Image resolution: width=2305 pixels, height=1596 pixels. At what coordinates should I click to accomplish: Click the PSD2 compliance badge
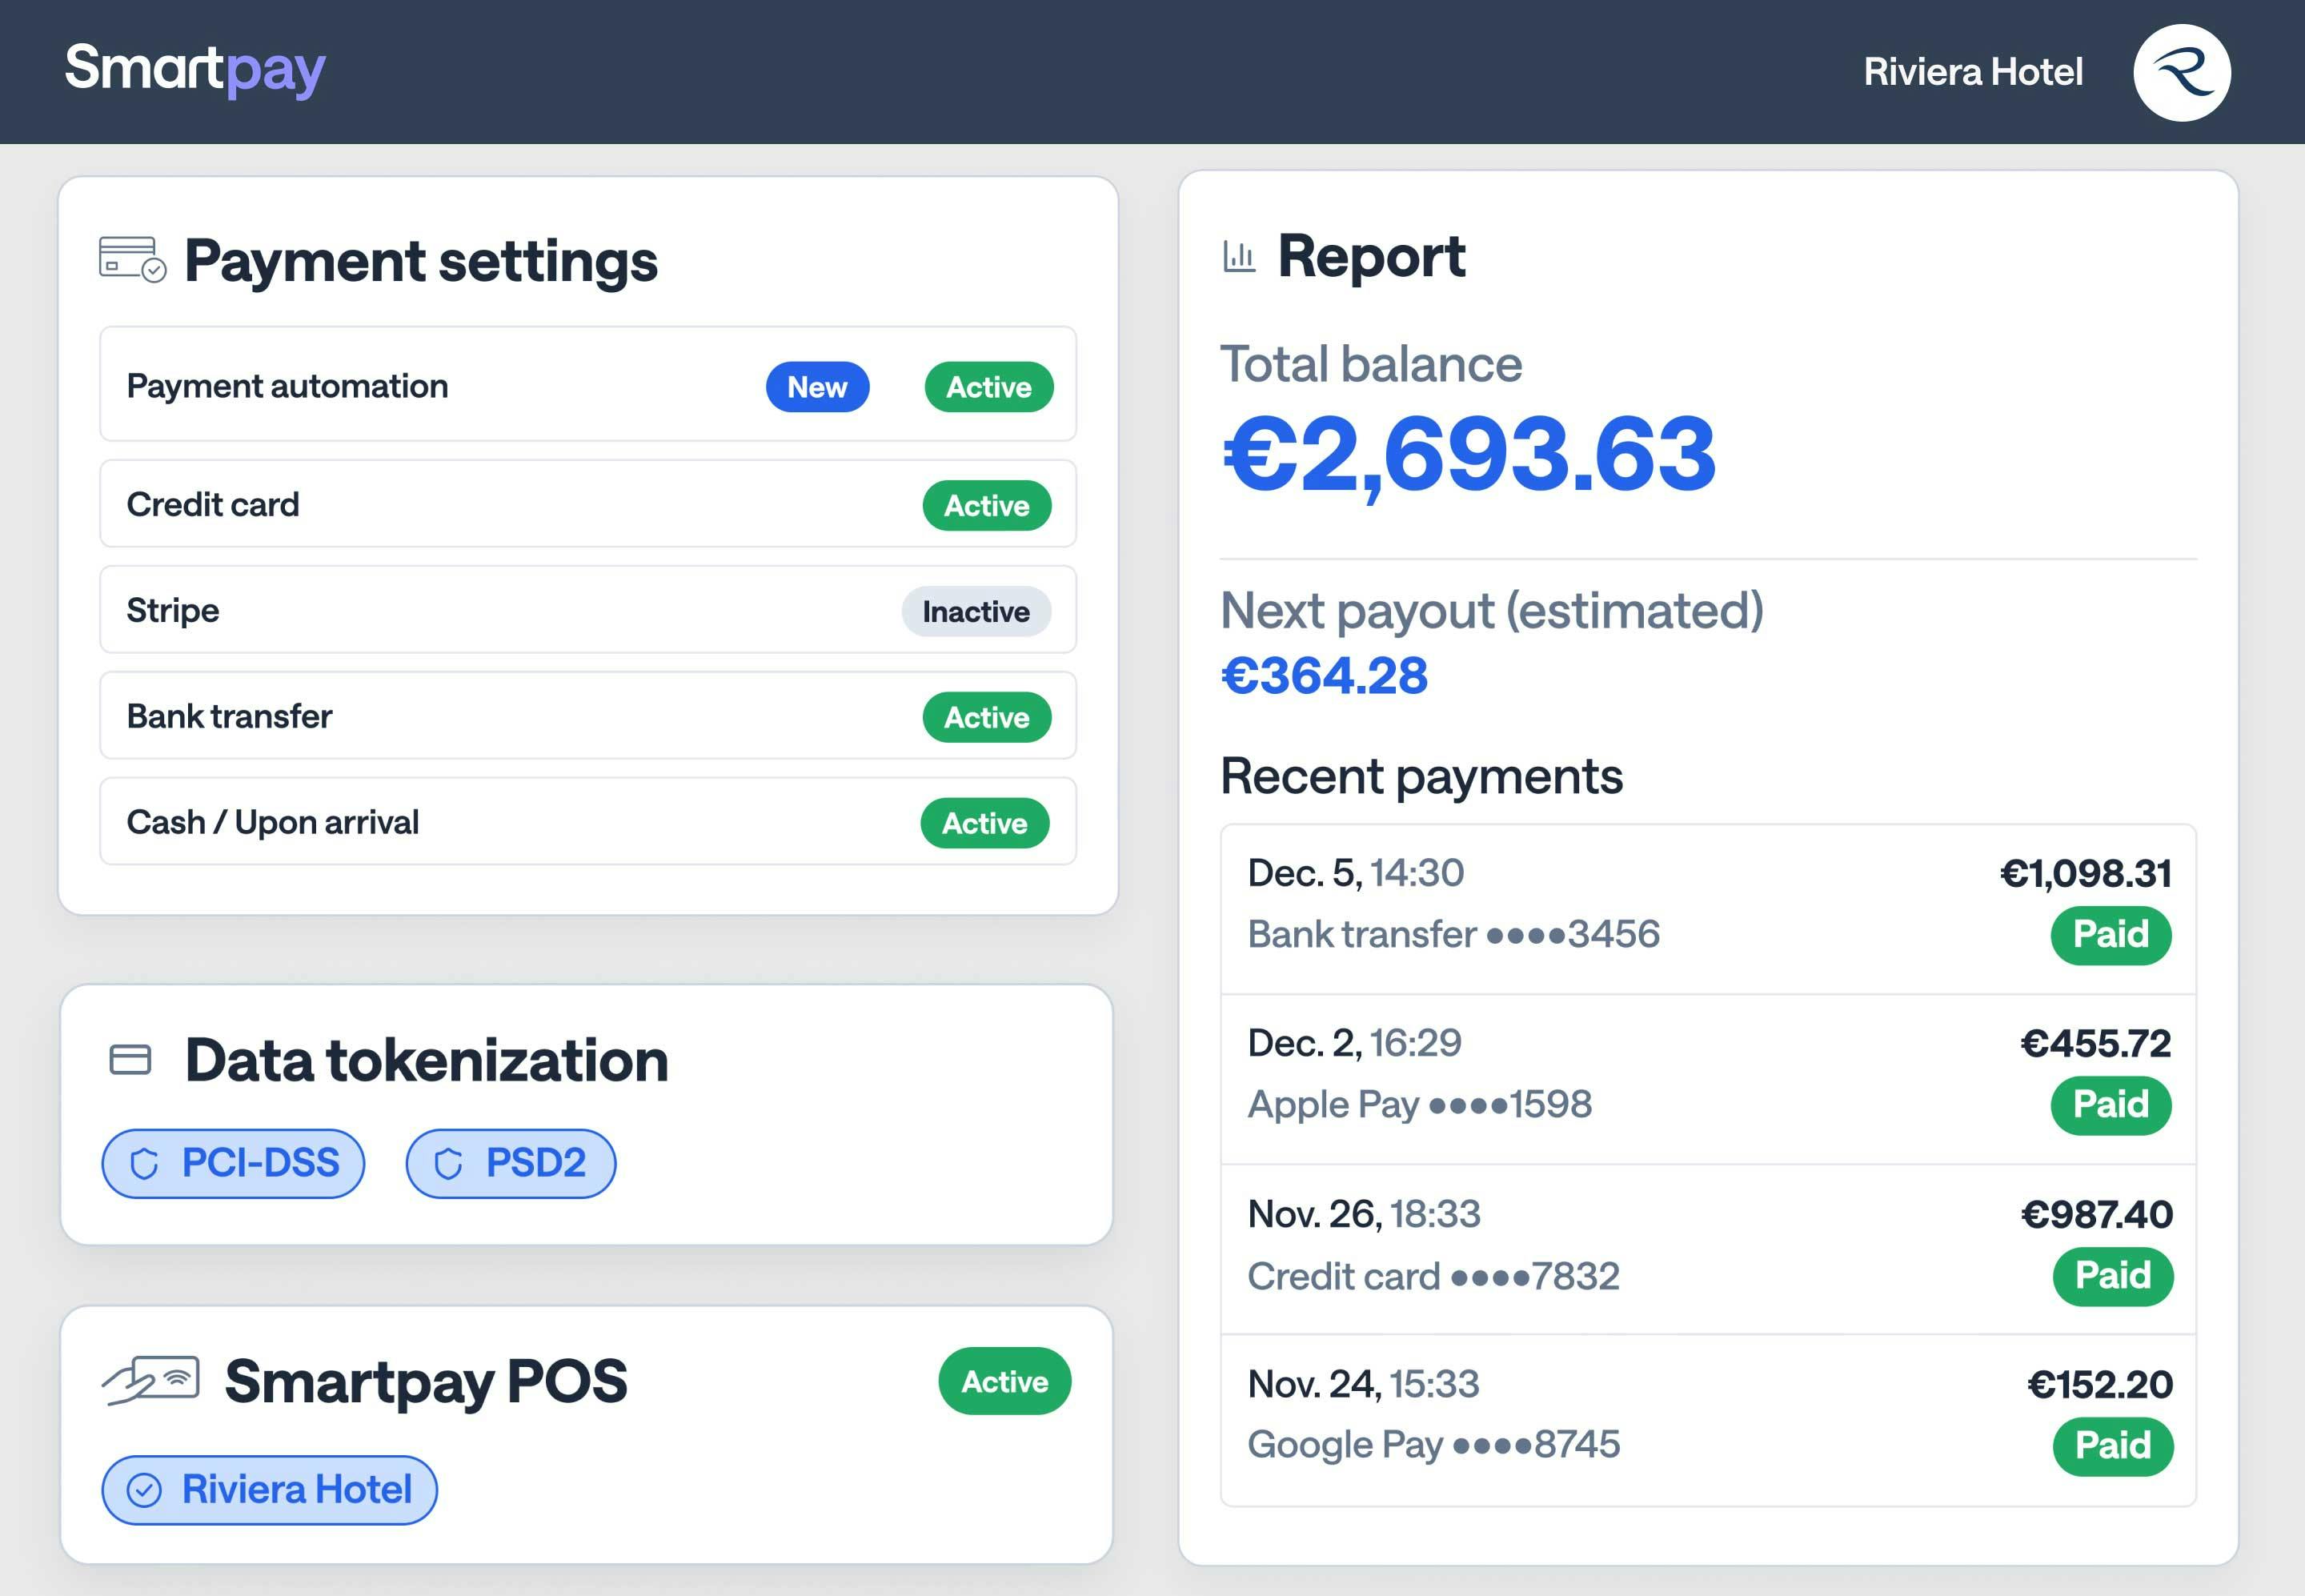510,1162
